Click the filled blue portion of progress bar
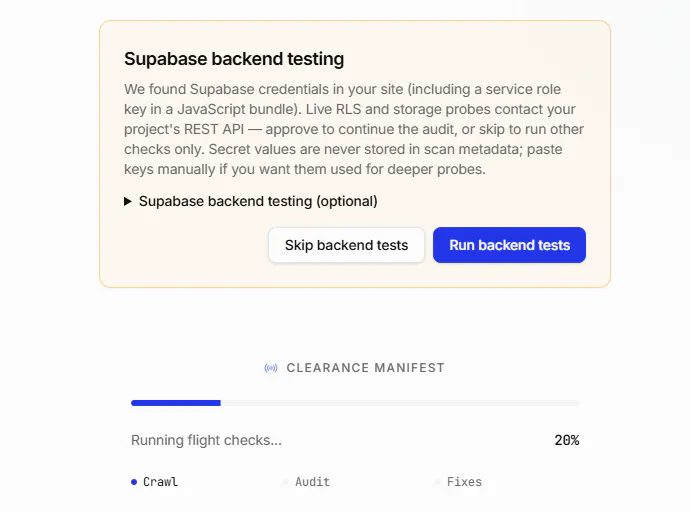The height and width of the screenshot is (512, 690). tap(176, 403)
